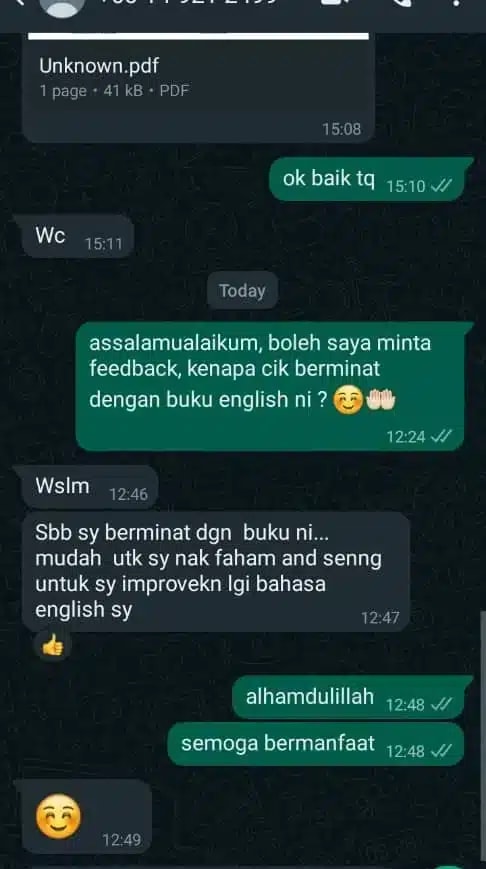This screenshot has width=486, height=869.
Task: Open contact info via phone number header
Action: [x=188, y=2]
